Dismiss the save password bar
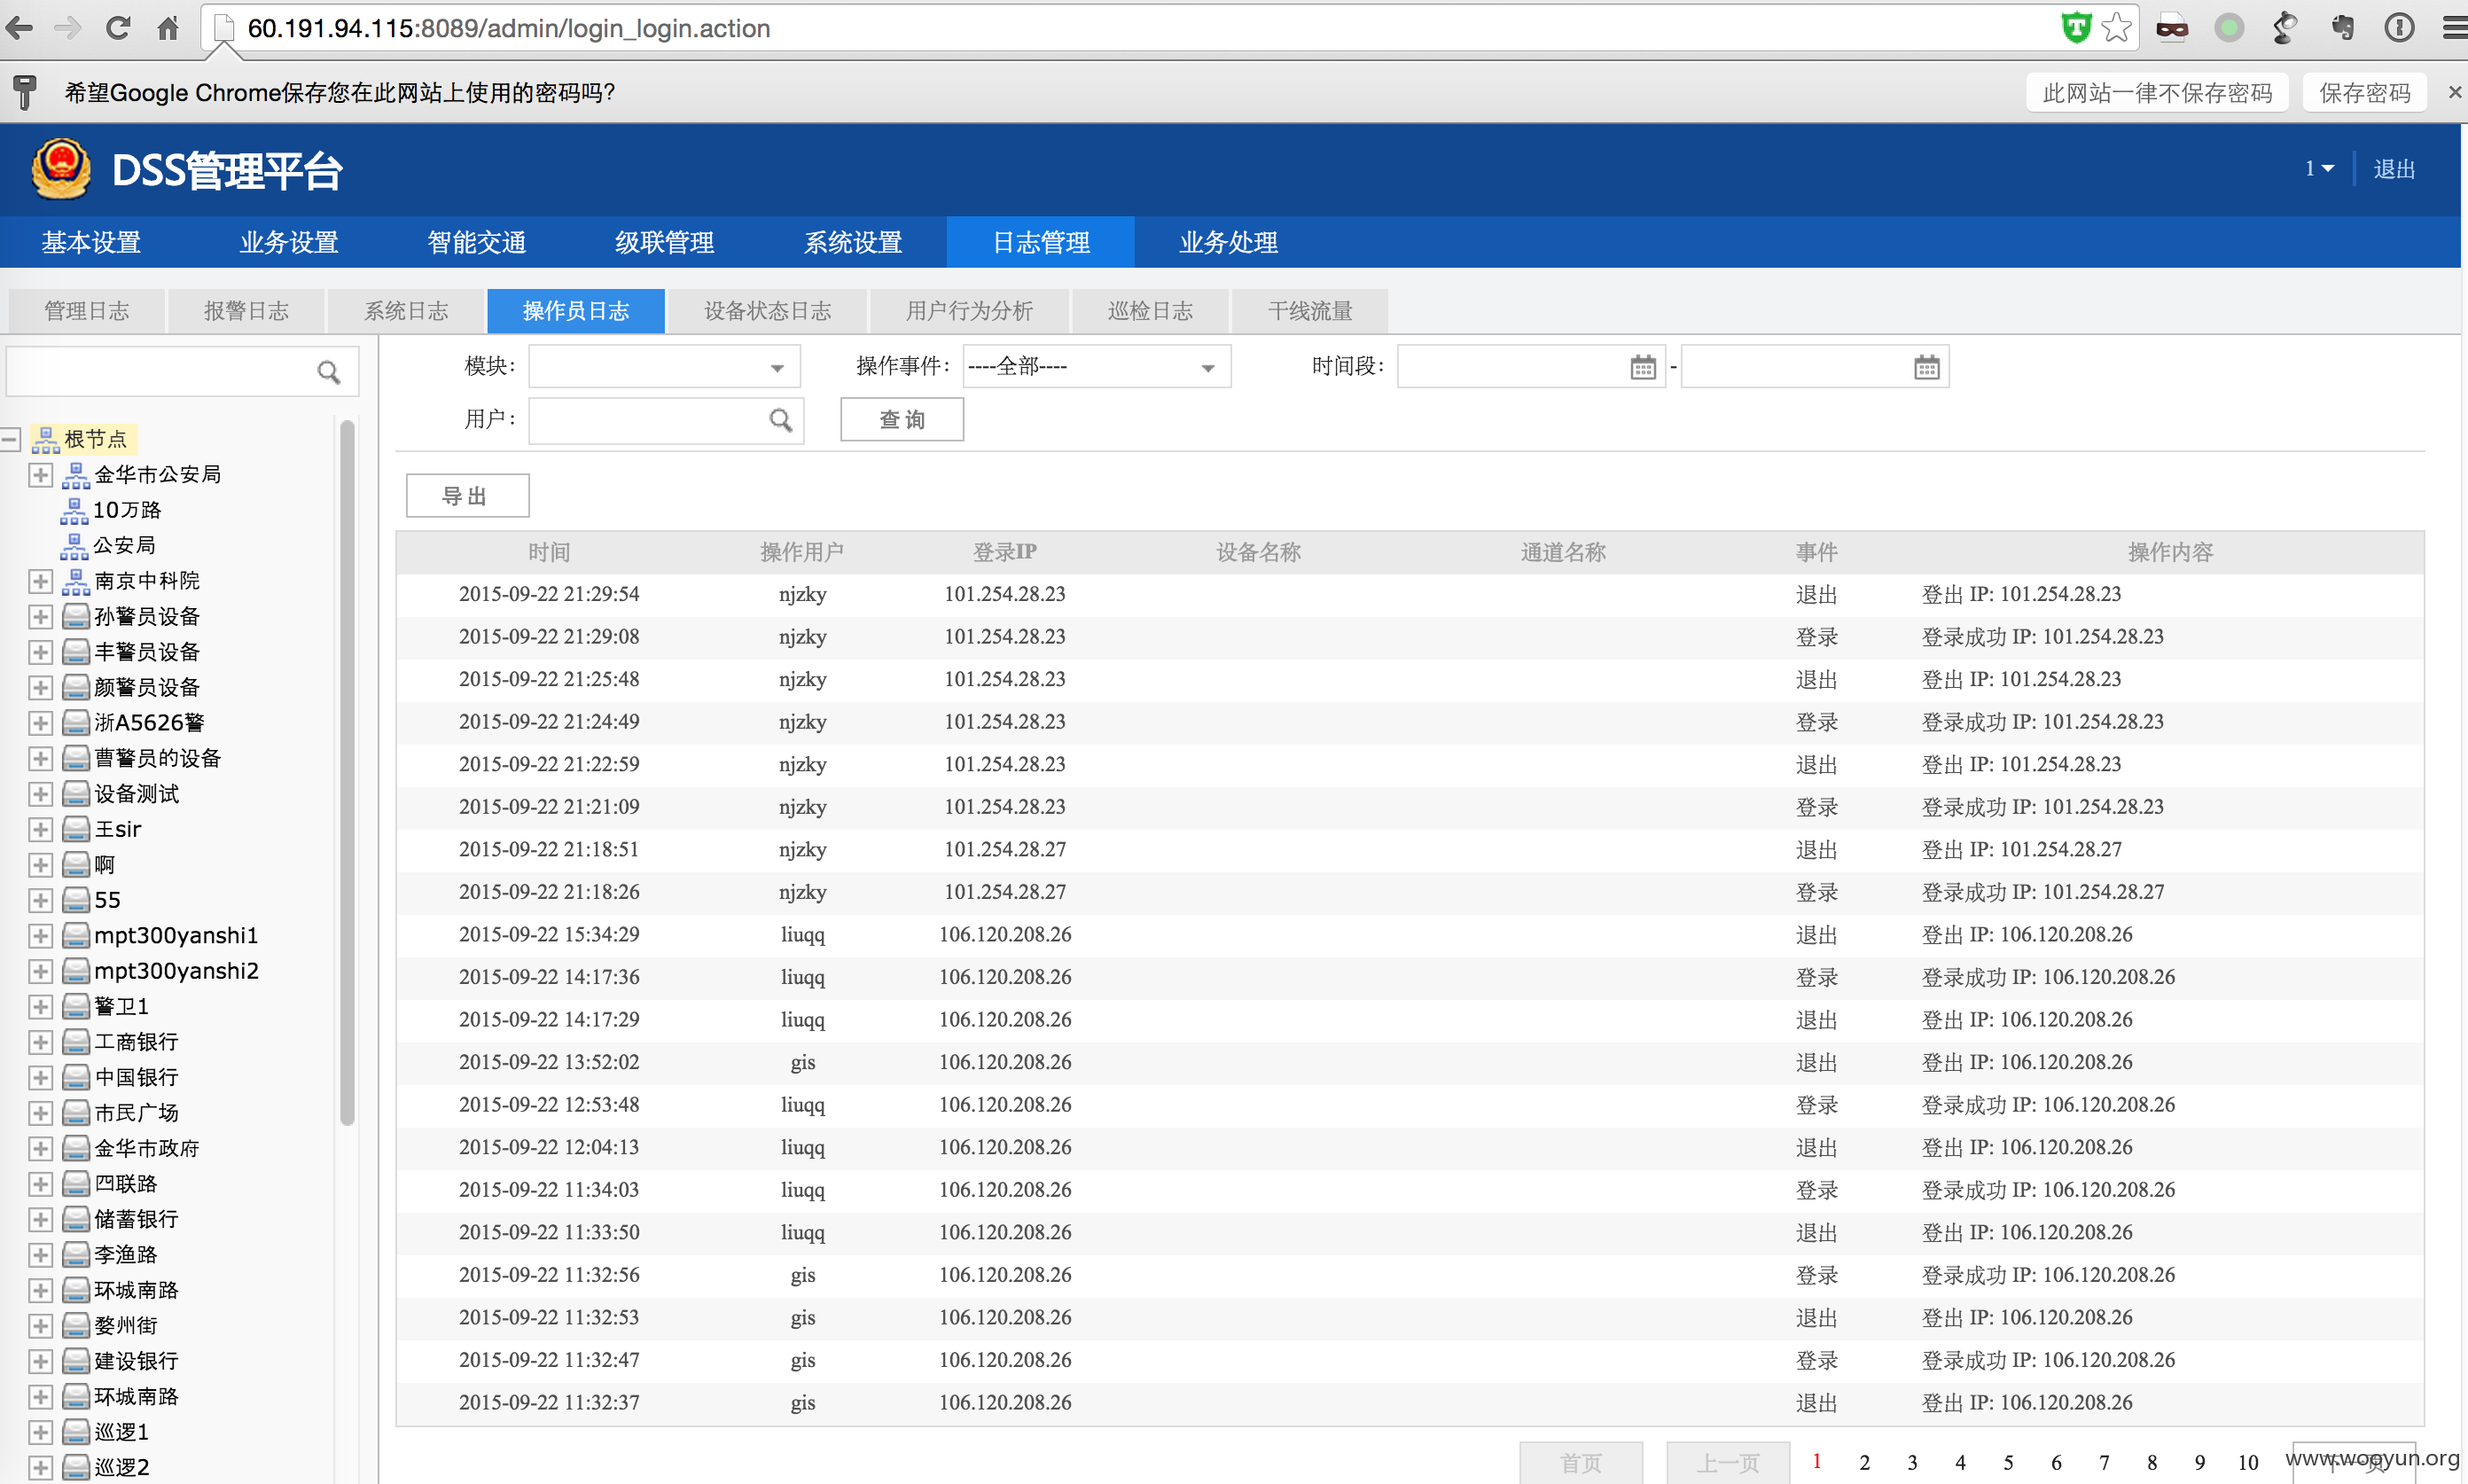This screenshot has height=1484, width=2468. pos(2454,92)
